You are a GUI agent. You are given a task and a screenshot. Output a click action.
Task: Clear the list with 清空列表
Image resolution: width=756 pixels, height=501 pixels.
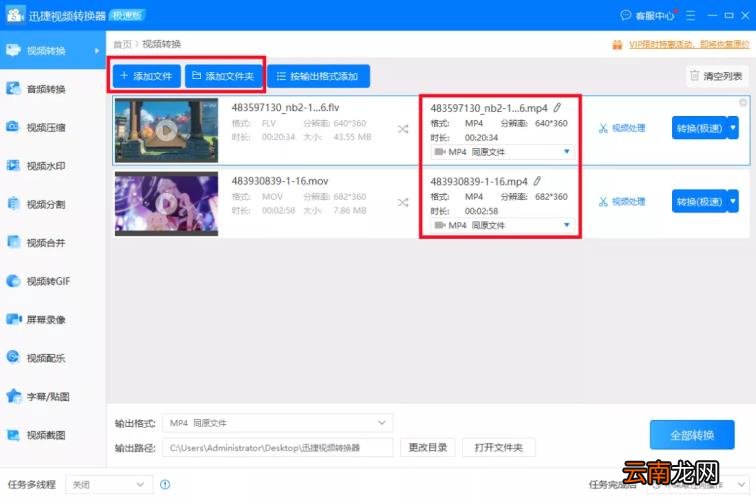716,76
